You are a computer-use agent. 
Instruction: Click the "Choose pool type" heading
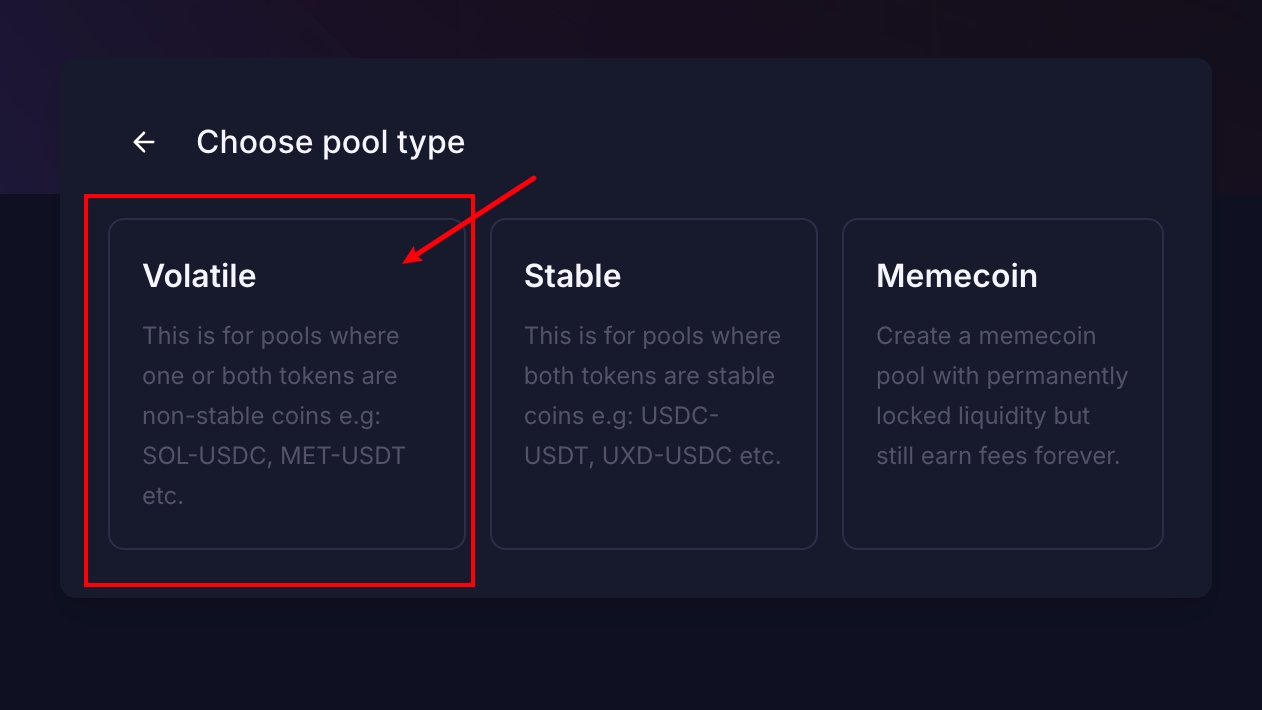pos(330,142)
